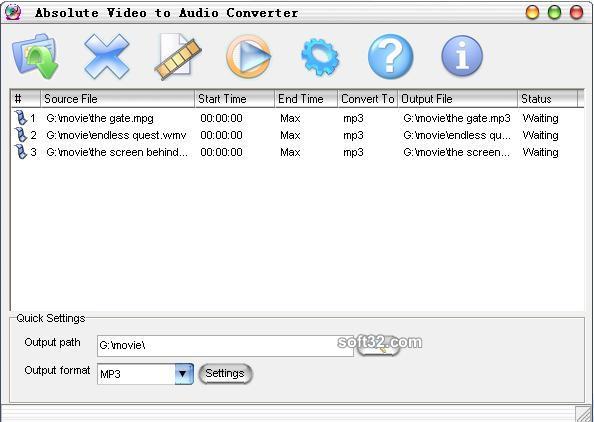Click the resize grip in bottom corner
Viewport: 594px width, 422px height.
tap(583, 413)
